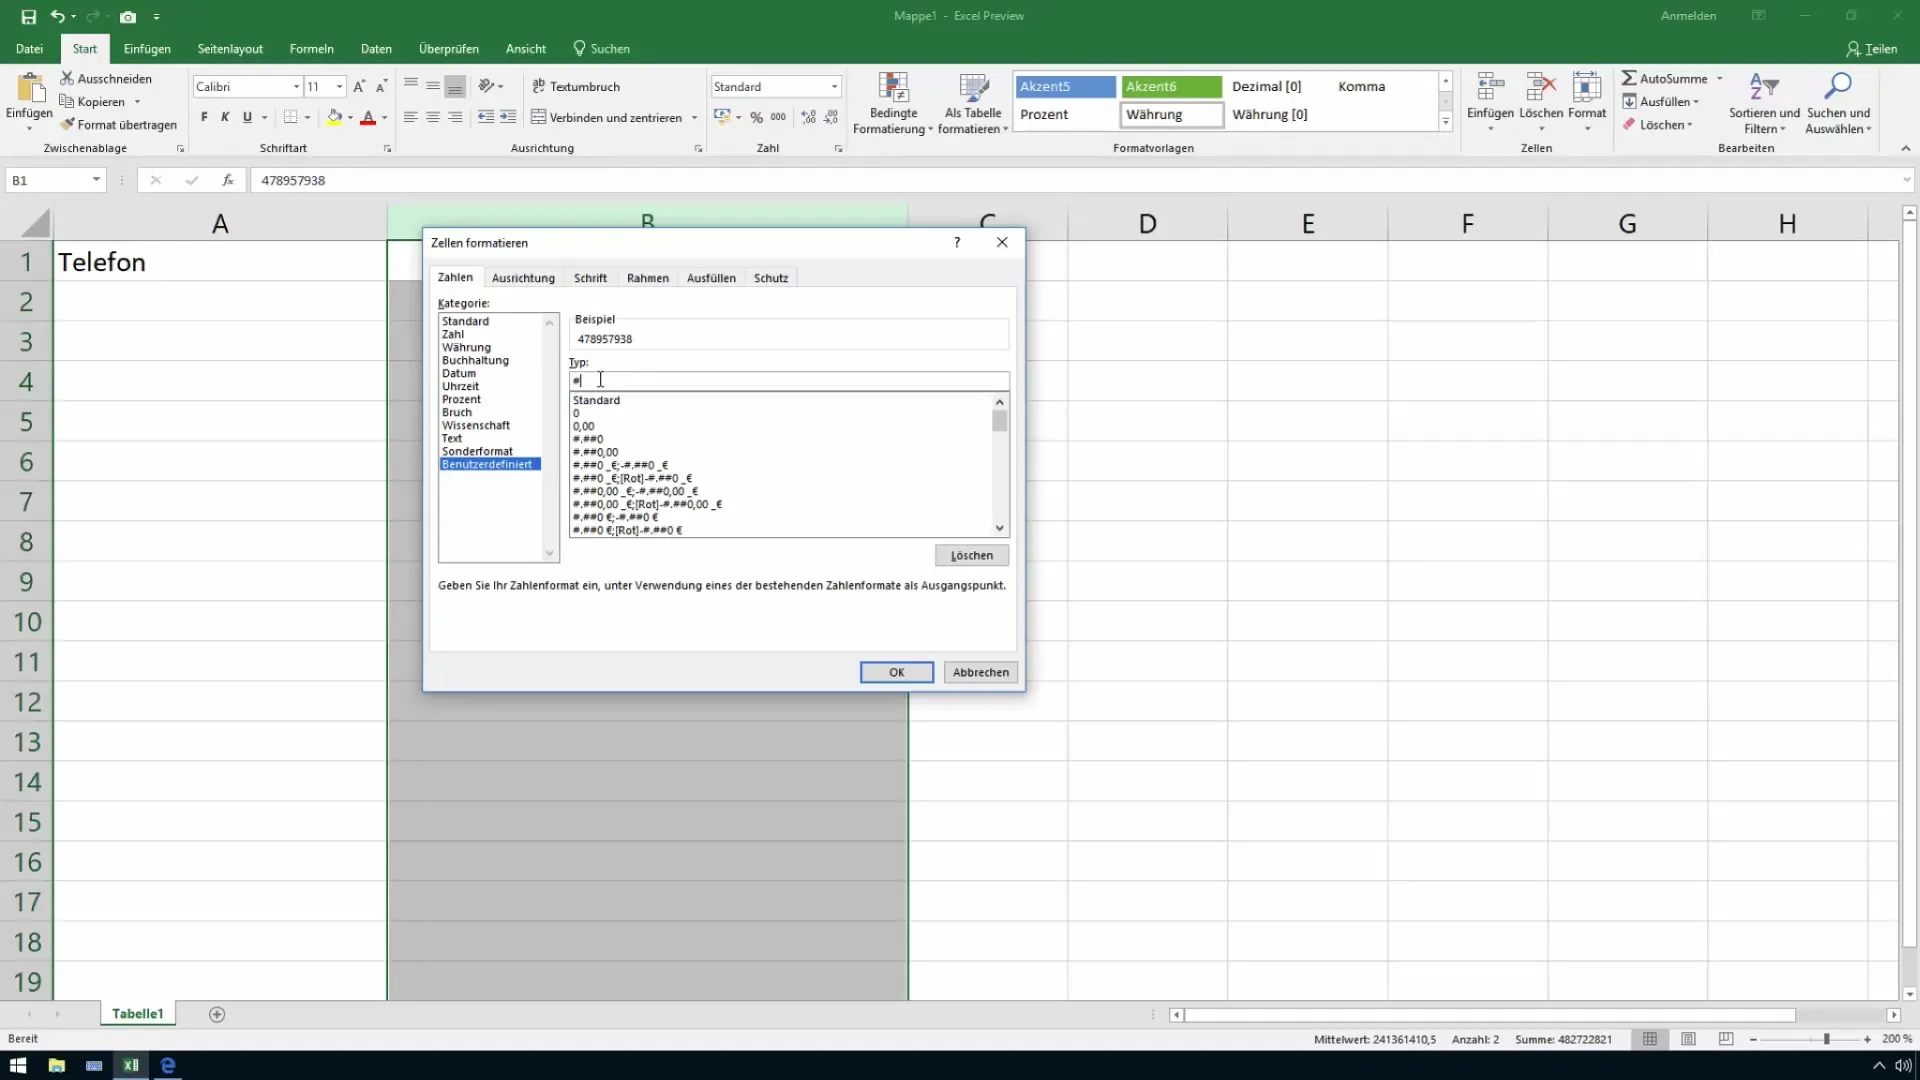Open the Formeln ribbon tab
Viewport: 1920px width, 1080px height.
pyautogui.click(x=311, y=48)
